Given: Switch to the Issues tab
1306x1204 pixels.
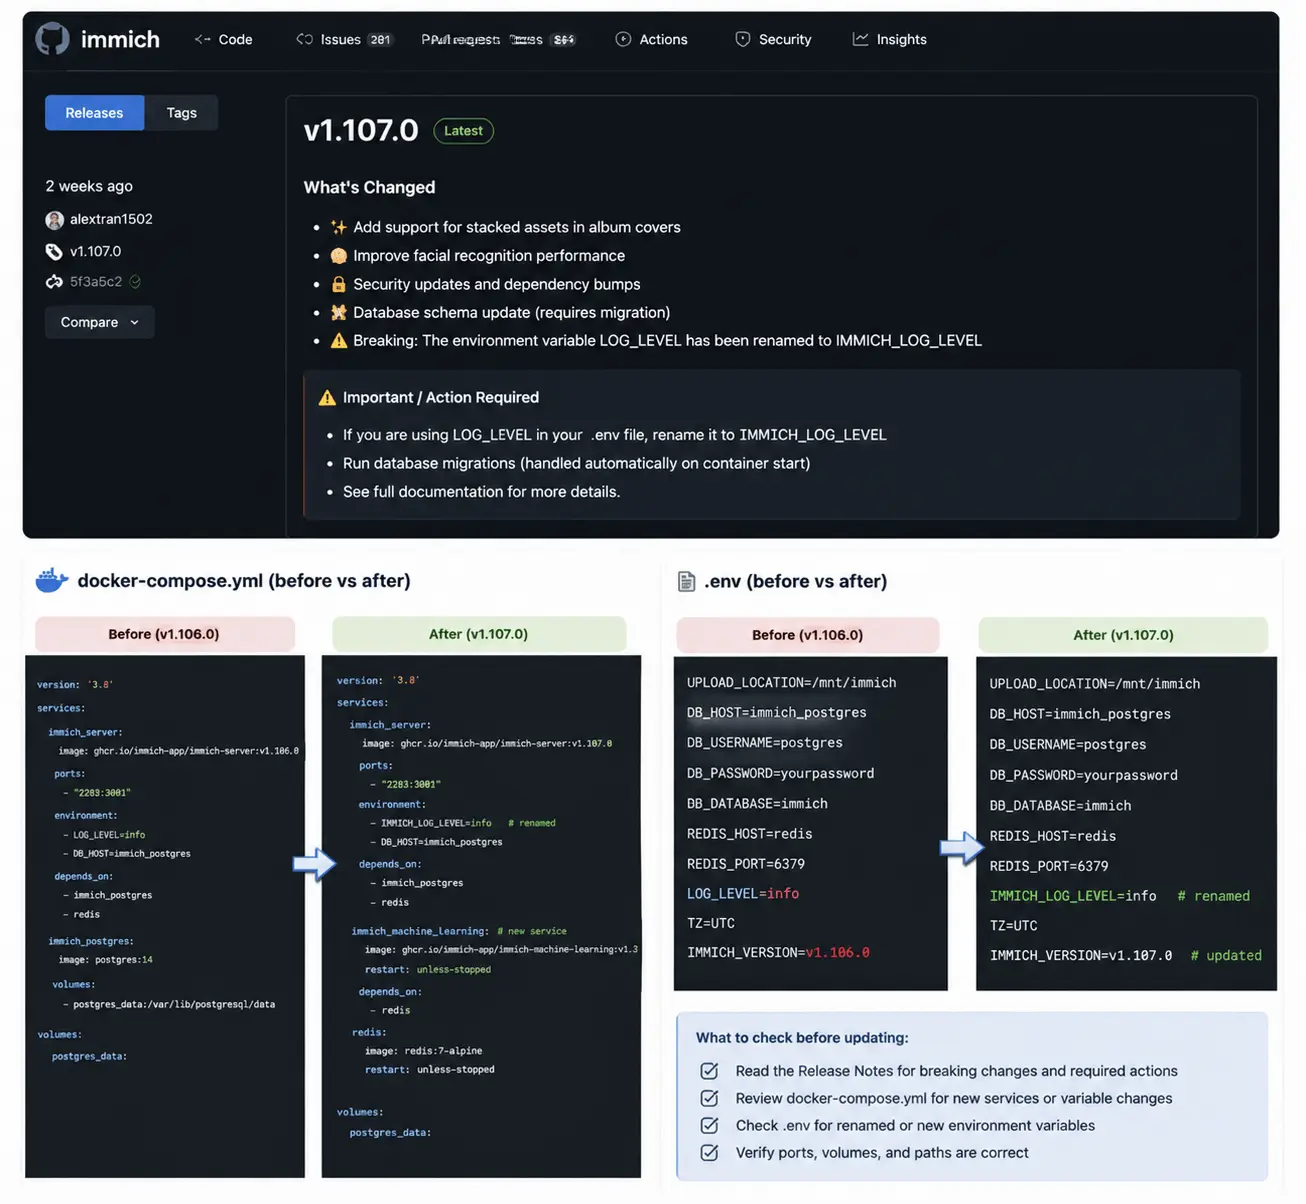Looking at the screenshot, I should 344,39.
